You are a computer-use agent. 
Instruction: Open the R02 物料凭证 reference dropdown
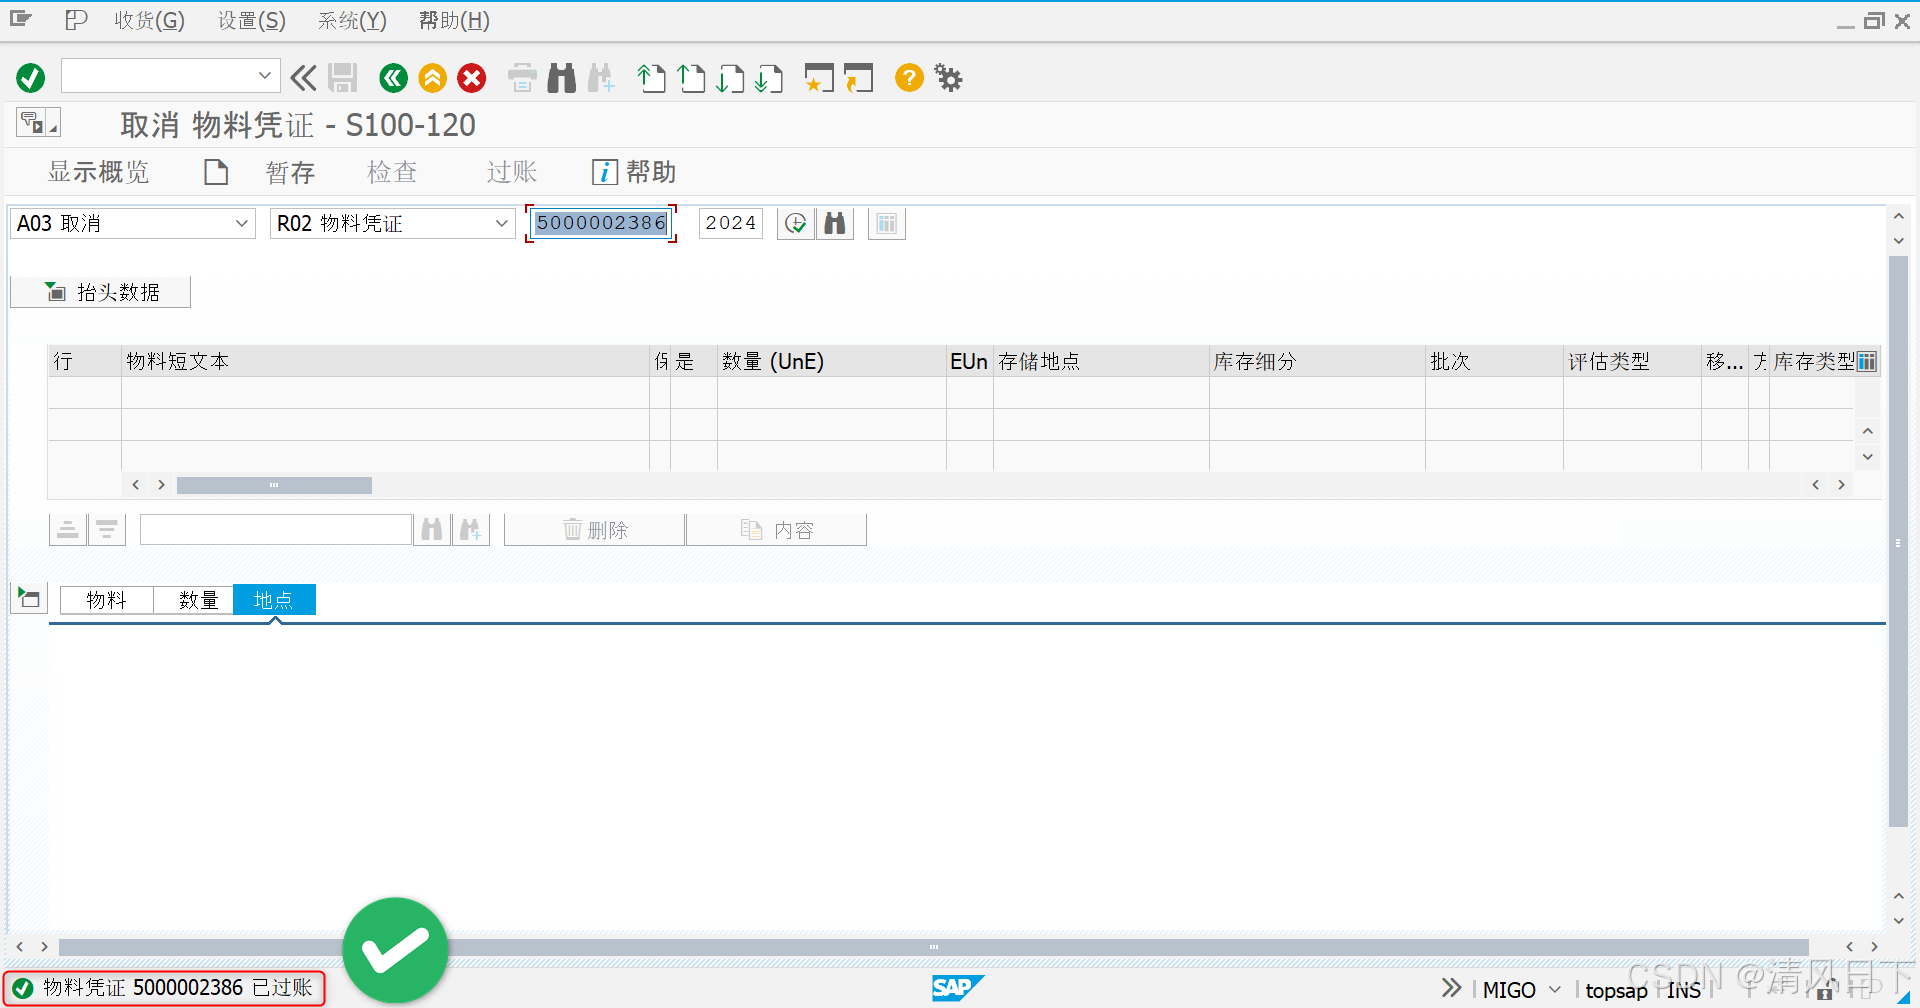[501, 223]
